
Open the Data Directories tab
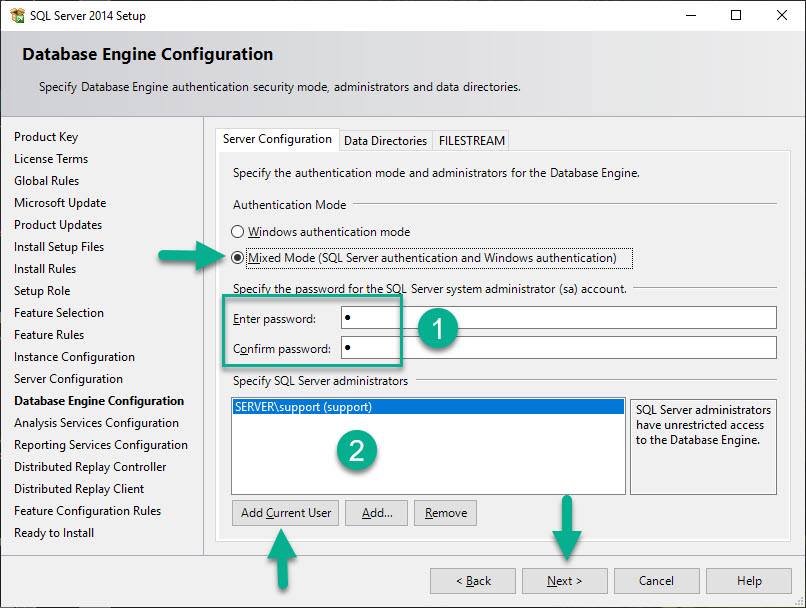coord(386,141)
